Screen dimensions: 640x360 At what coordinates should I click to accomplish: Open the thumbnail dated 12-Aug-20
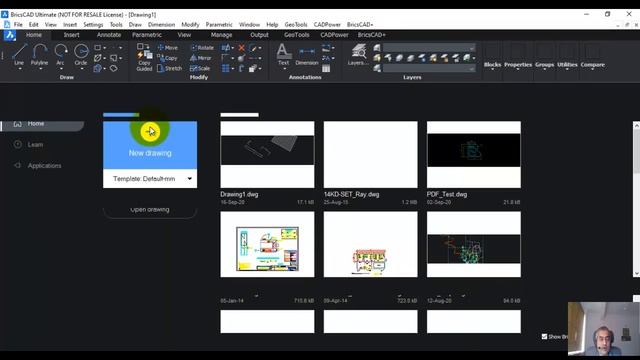[x=474, y=244]
